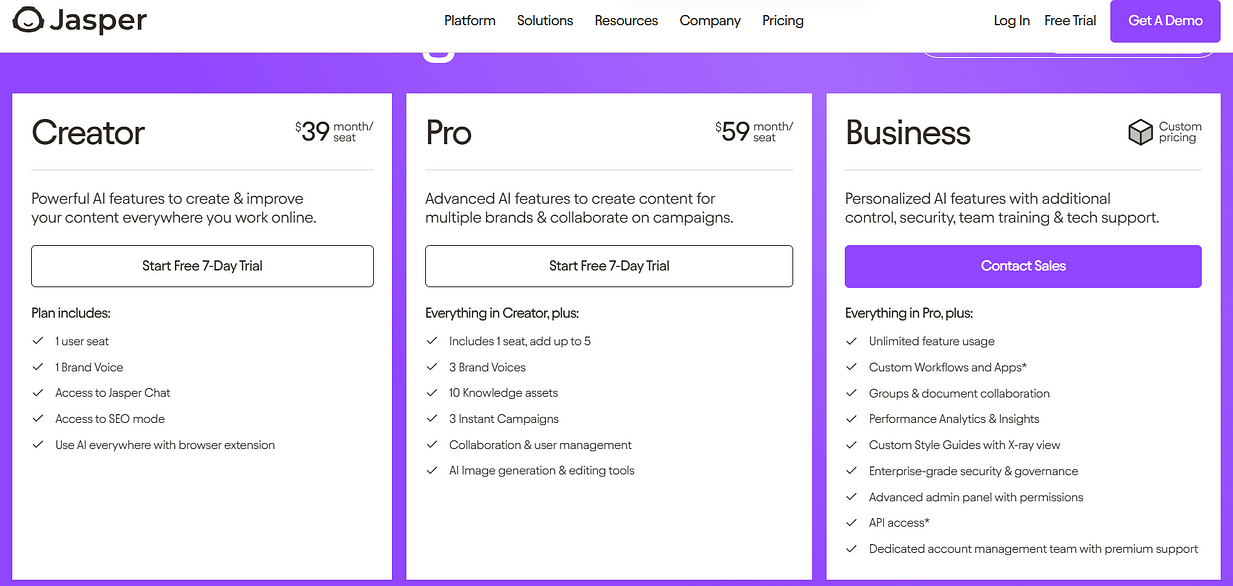1233x586 pixels.
Task: Click checkmark next to Access to SEO mode
Action: pyautogui.click(x=38, y=419)
